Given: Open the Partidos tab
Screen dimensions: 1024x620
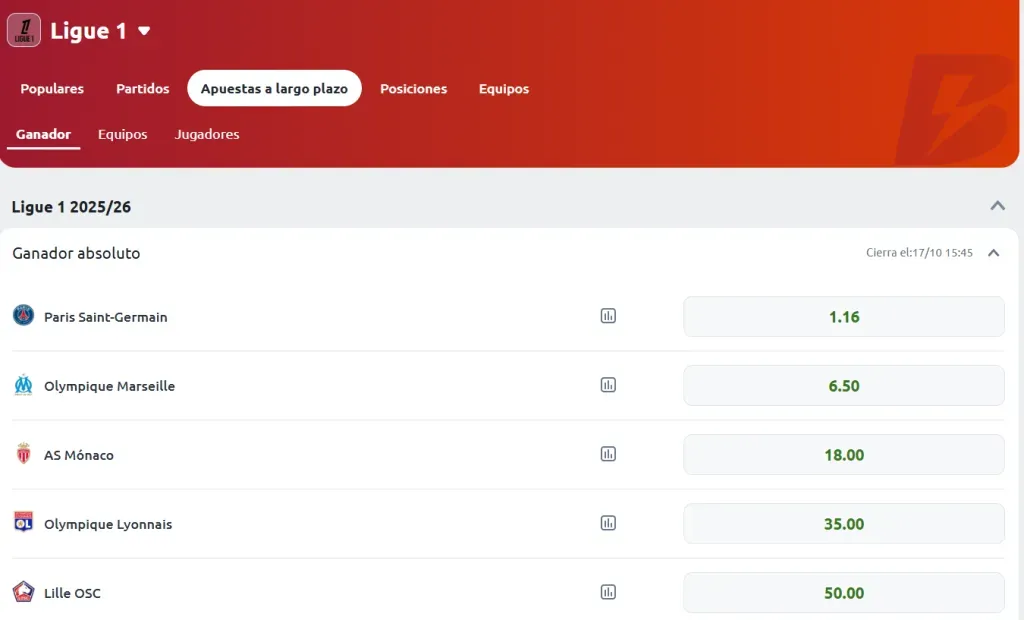Looking at the screenshot, I should point(142,88).
